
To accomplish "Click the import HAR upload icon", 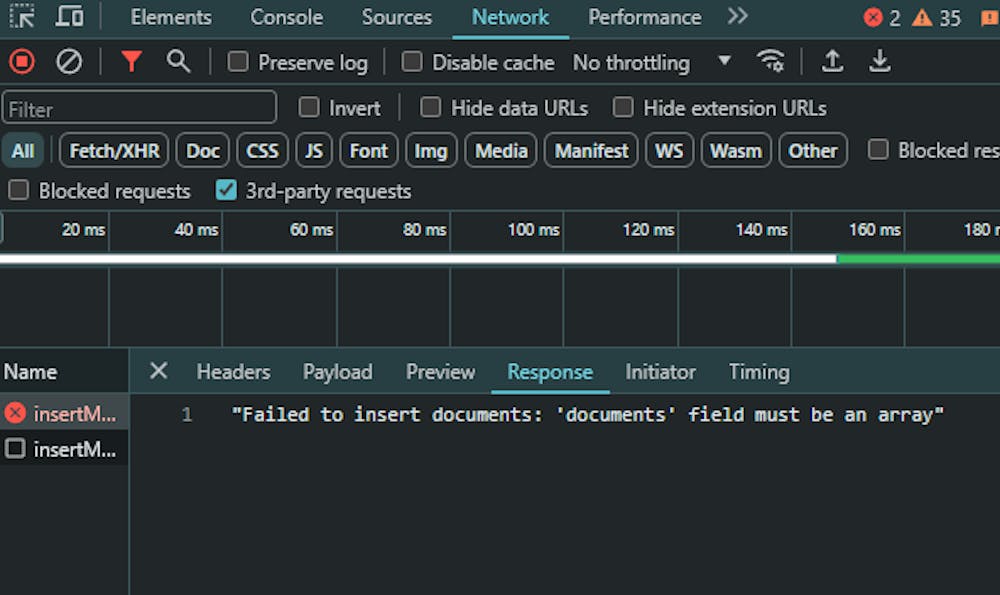I will [831, 62].
